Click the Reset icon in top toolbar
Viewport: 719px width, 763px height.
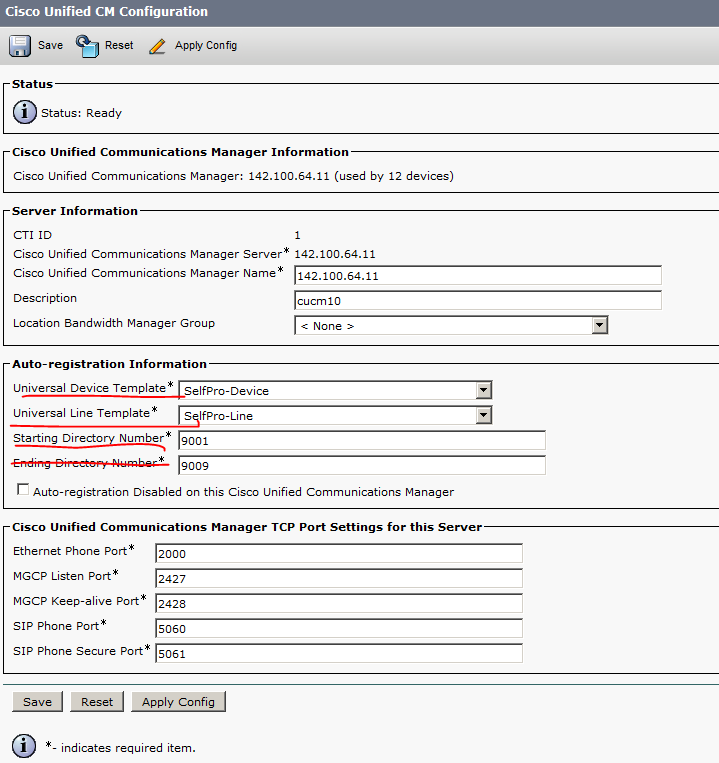point(88,46)
